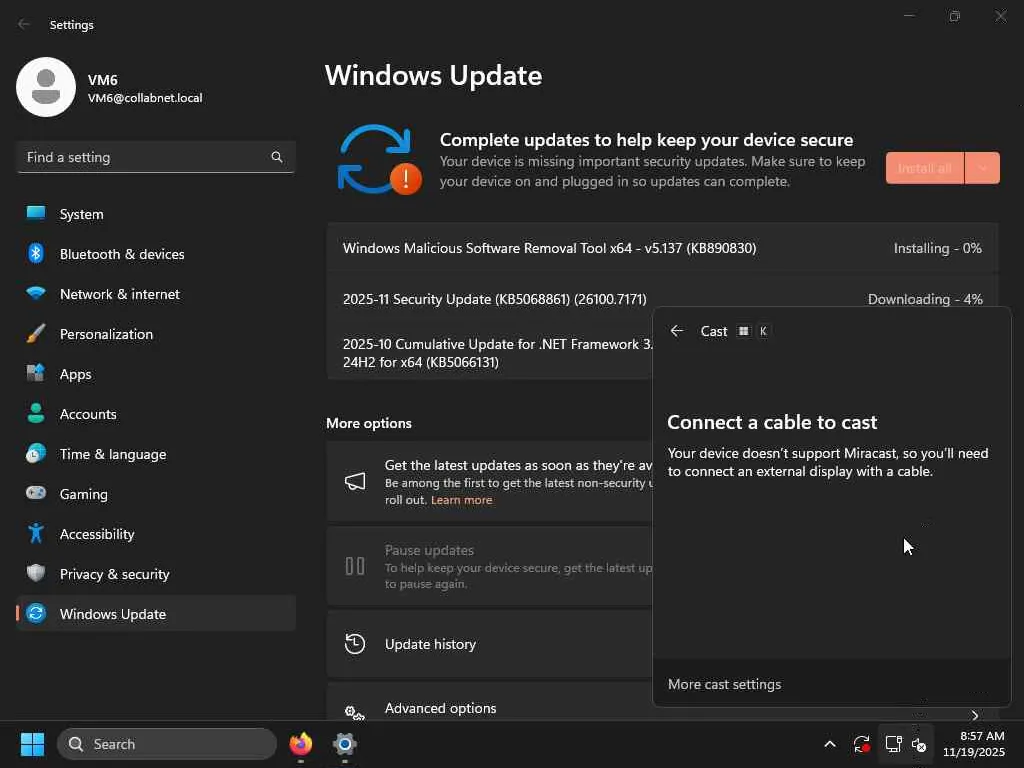Click the search magnifier in Find a setting
The width and height of the screenshot is (1024, 768).
click(x=277, y=157)
